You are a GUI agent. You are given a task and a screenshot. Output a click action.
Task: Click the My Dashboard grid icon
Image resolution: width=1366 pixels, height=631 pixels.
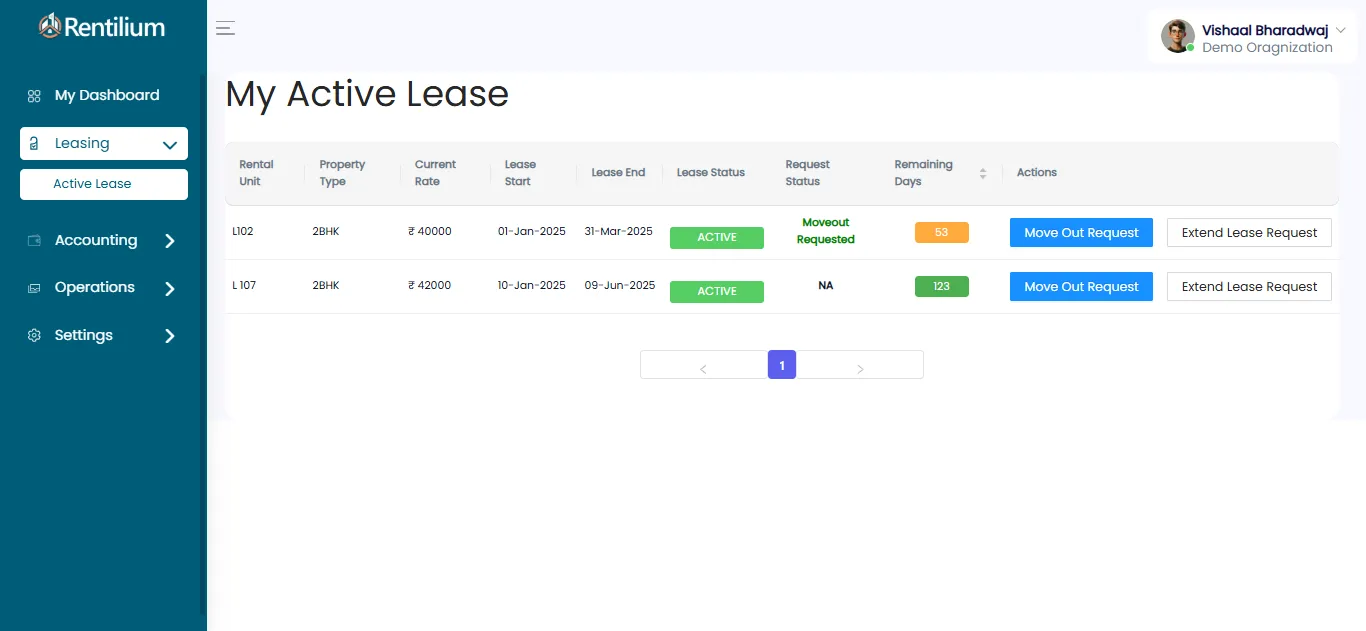(x=34, y=96)
